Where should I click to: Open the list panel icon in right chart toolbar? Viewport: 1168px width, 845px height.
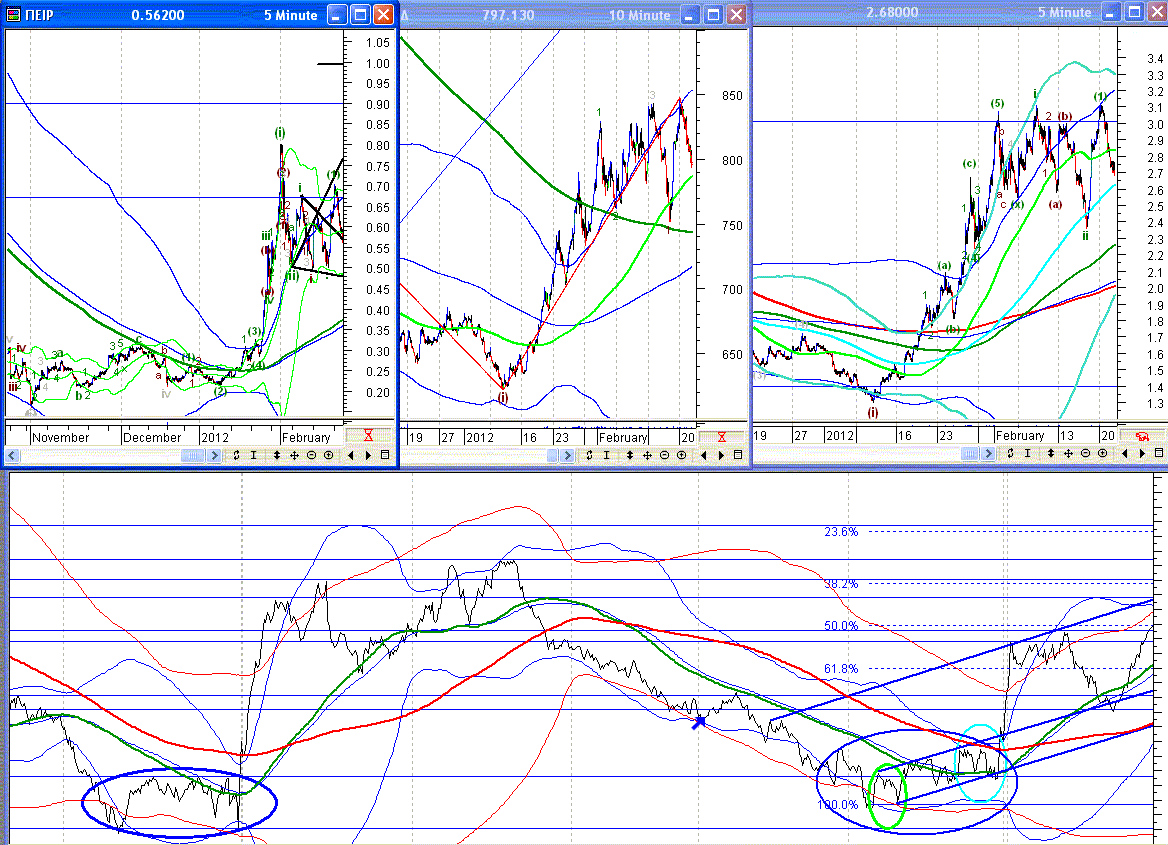[x=1159, y=453]
